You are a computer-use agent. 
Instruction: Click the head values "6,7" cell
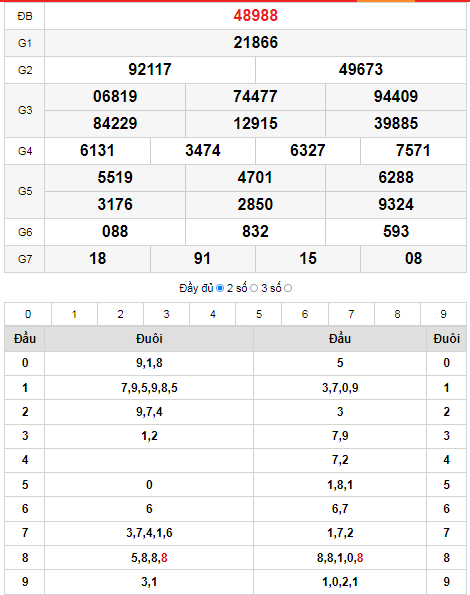click(340, 509)
